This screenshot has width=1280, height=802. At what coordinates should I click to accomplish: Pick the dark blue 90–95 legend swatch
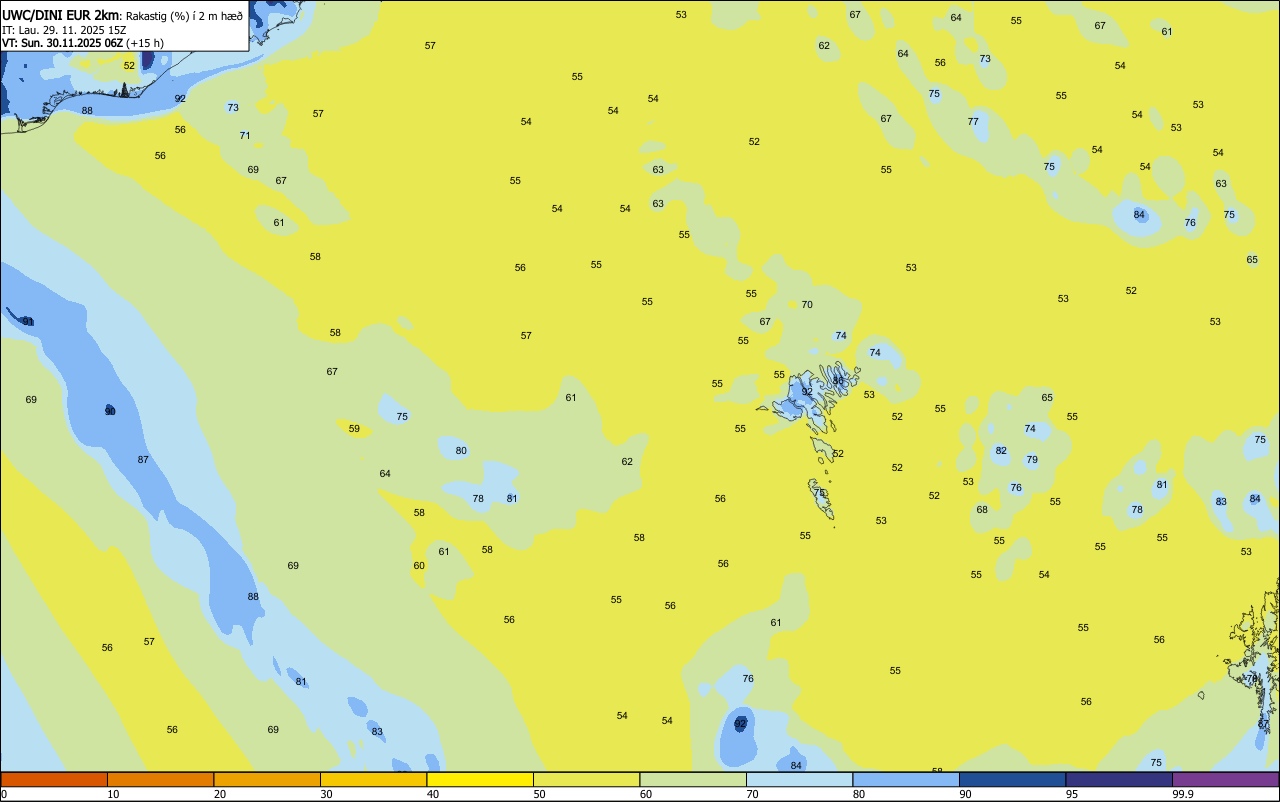pyautogui.click(x=1012, y=779)
